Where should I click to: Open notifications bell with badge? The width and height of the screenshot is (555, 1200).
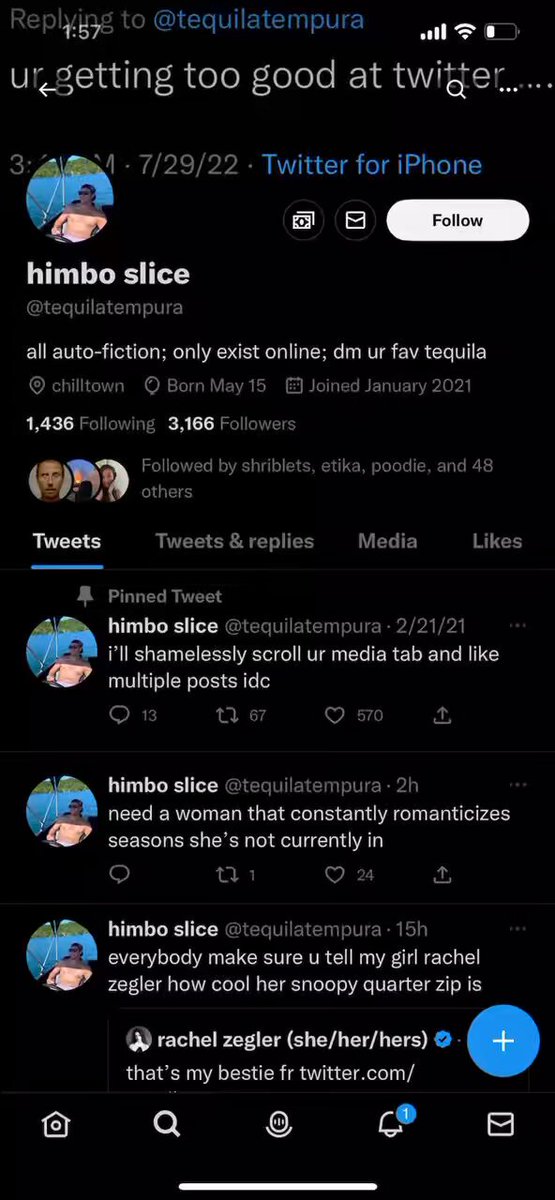coord(392,1123)
